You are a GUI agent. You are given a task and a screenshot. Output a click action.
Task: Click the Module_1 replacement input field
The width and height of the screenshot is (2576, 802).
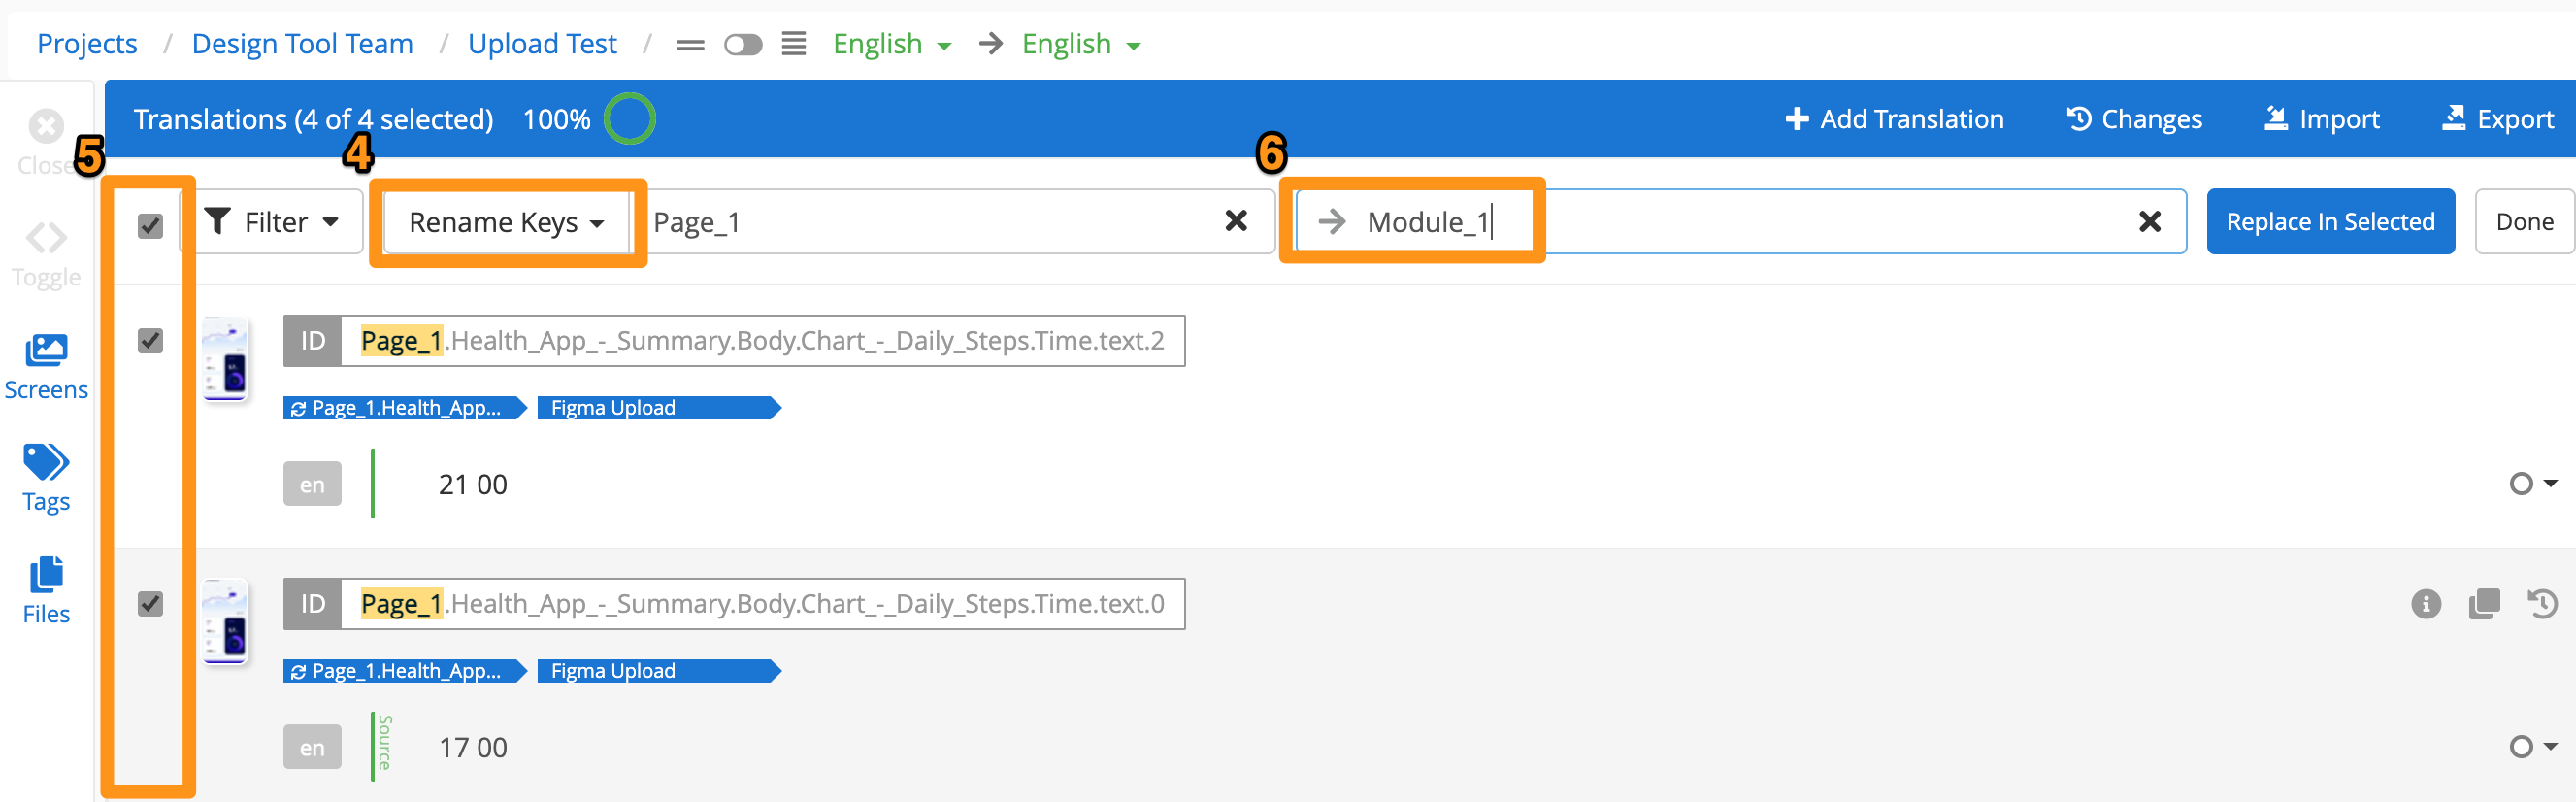point(1740,222)
